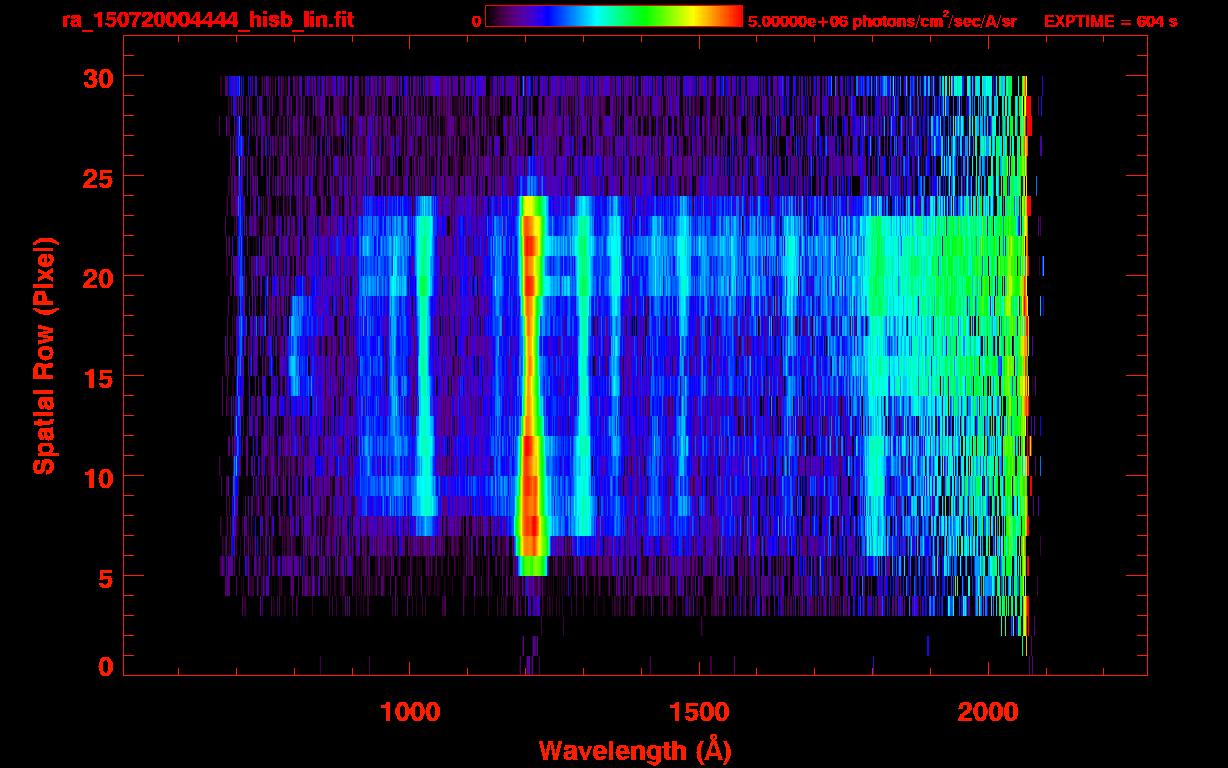
Task: Click the y-axis tick label 10
Action: [98, 477]
